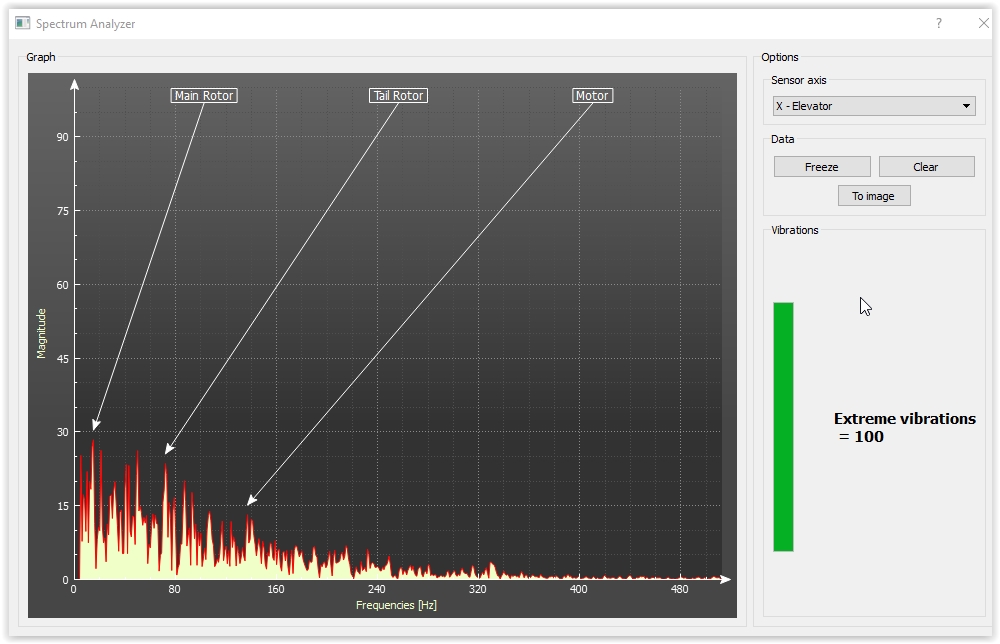Click arrowhead pointing at the Main Rotor peak
The width and height of the screenshot is (1000, 644).
(x=96, y=426)
